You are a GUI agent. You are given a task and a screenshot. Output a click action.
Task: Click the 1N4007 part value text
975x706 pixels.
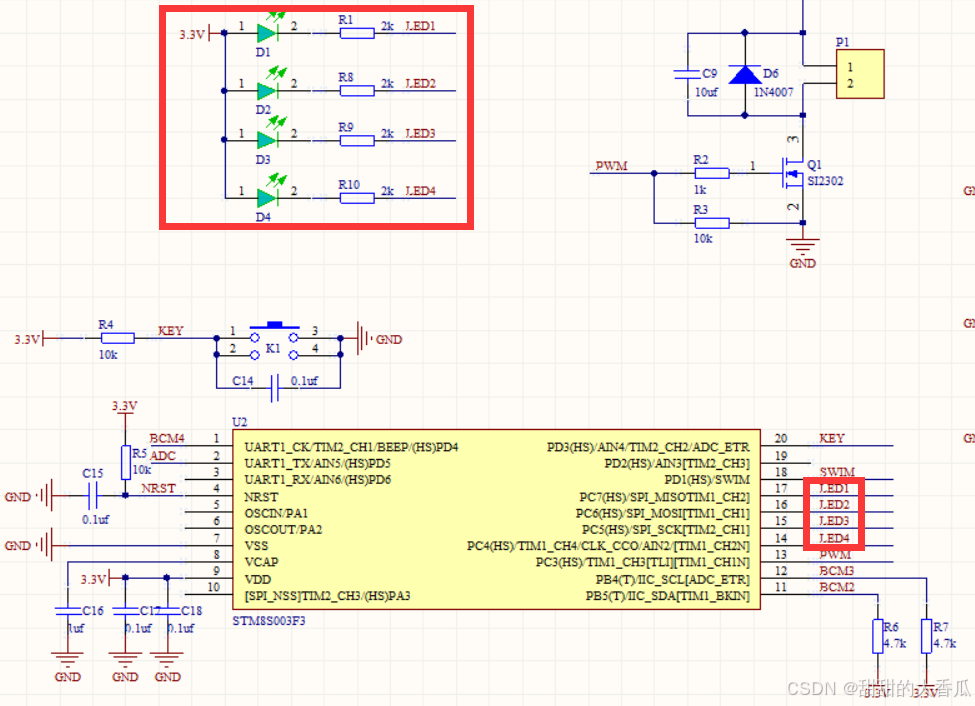click(x=774, y=92)
